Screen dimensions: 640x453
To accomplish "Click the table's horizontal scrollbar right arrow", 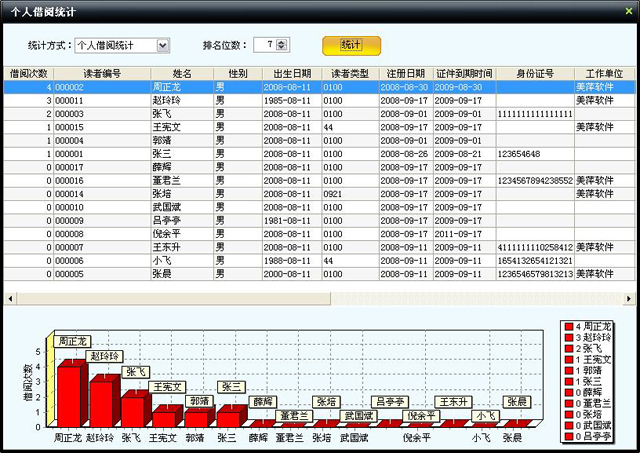I will [x=633, y=298].
